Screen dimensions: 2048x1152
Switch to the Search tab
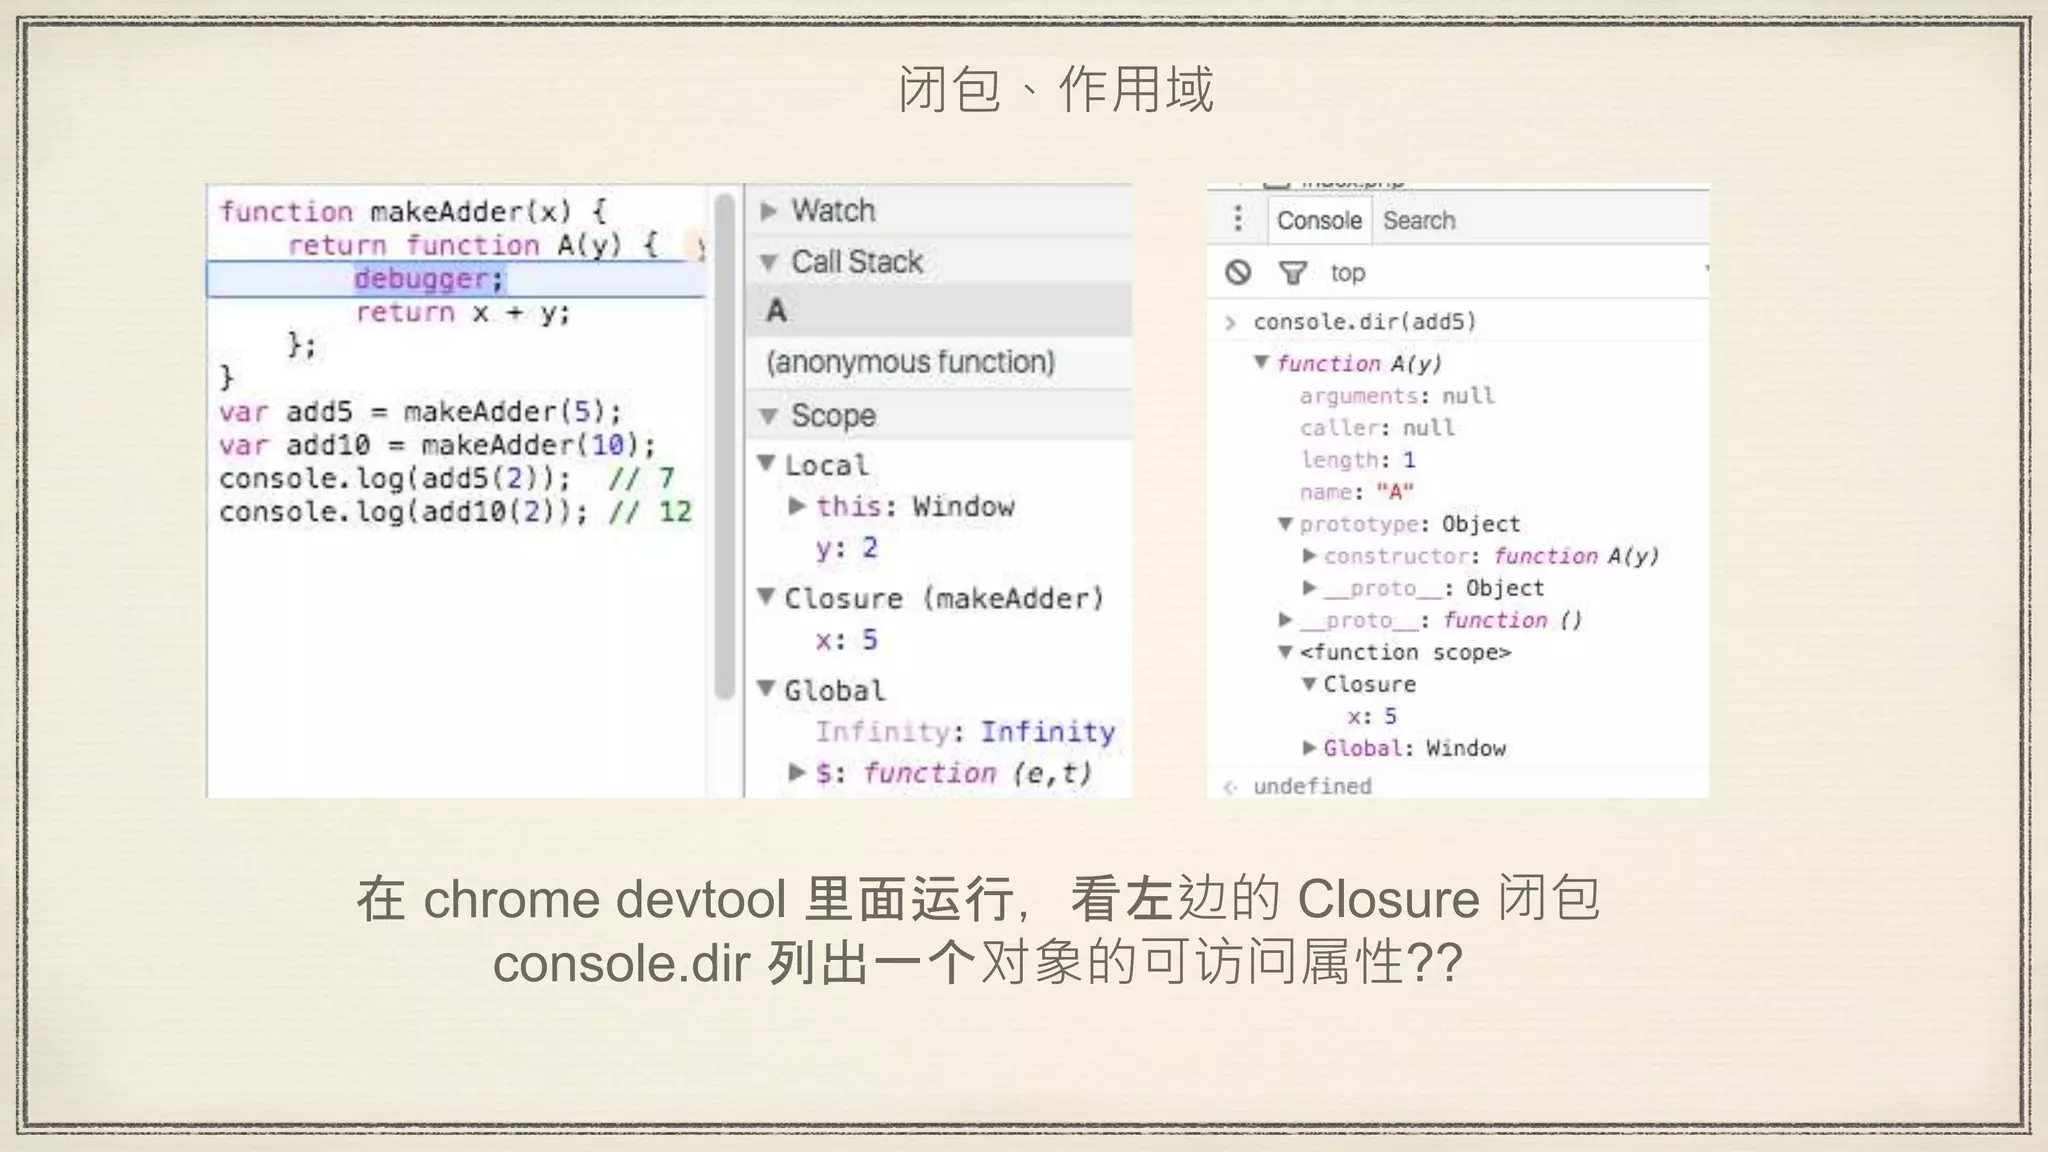tap(1419, 220)
